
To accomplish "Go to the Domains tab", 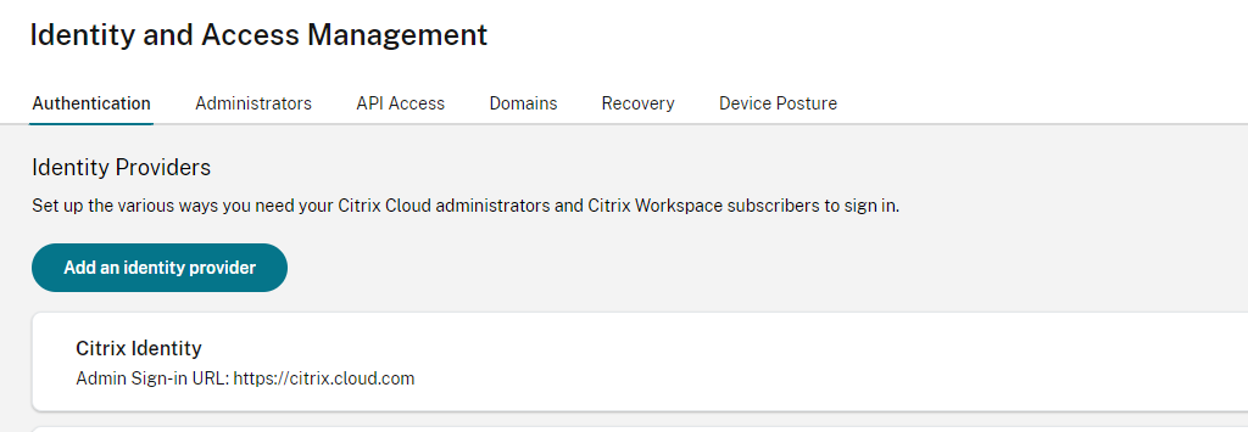I will tap(523, 103).
